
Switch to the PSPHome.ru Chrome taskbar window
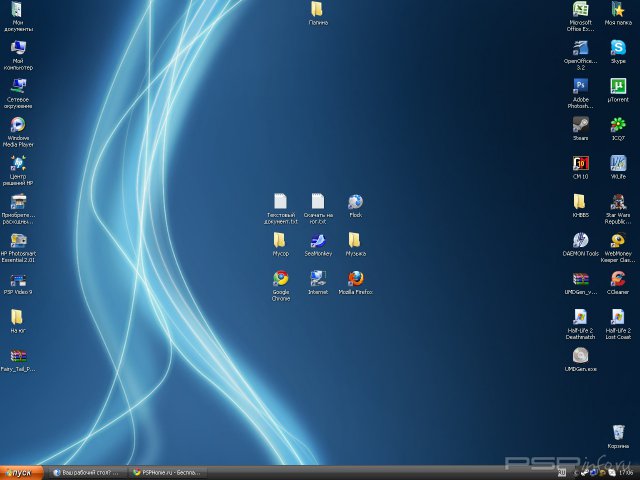[168, 472]
